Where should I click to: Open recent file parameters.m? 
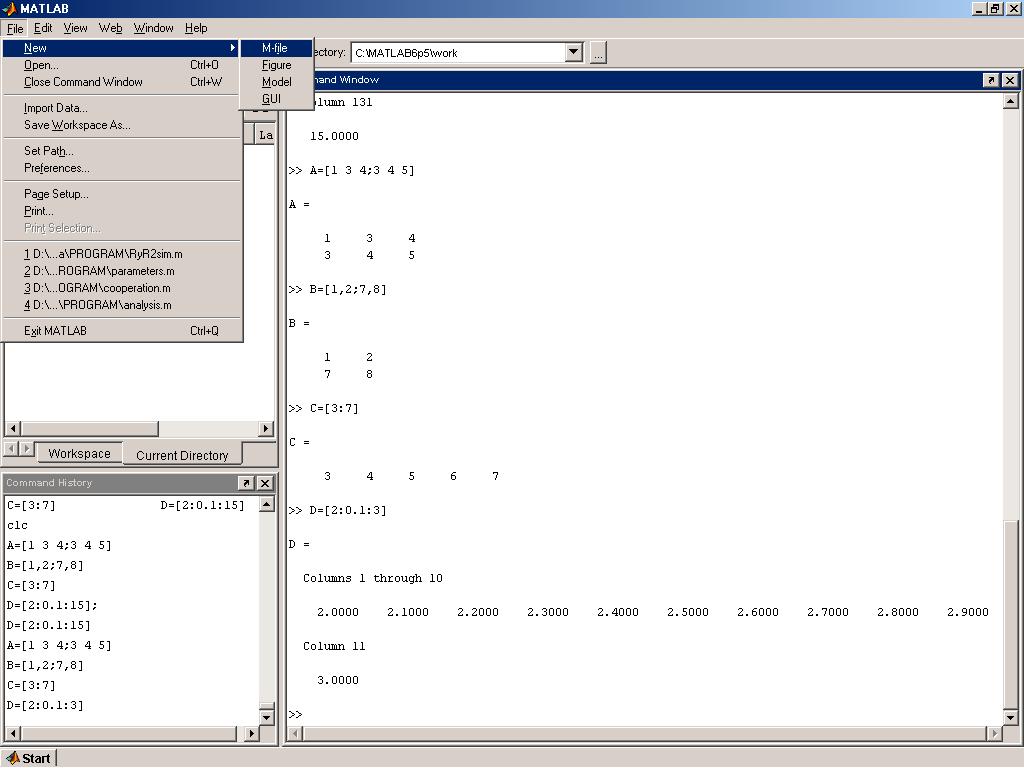point(121,271)
